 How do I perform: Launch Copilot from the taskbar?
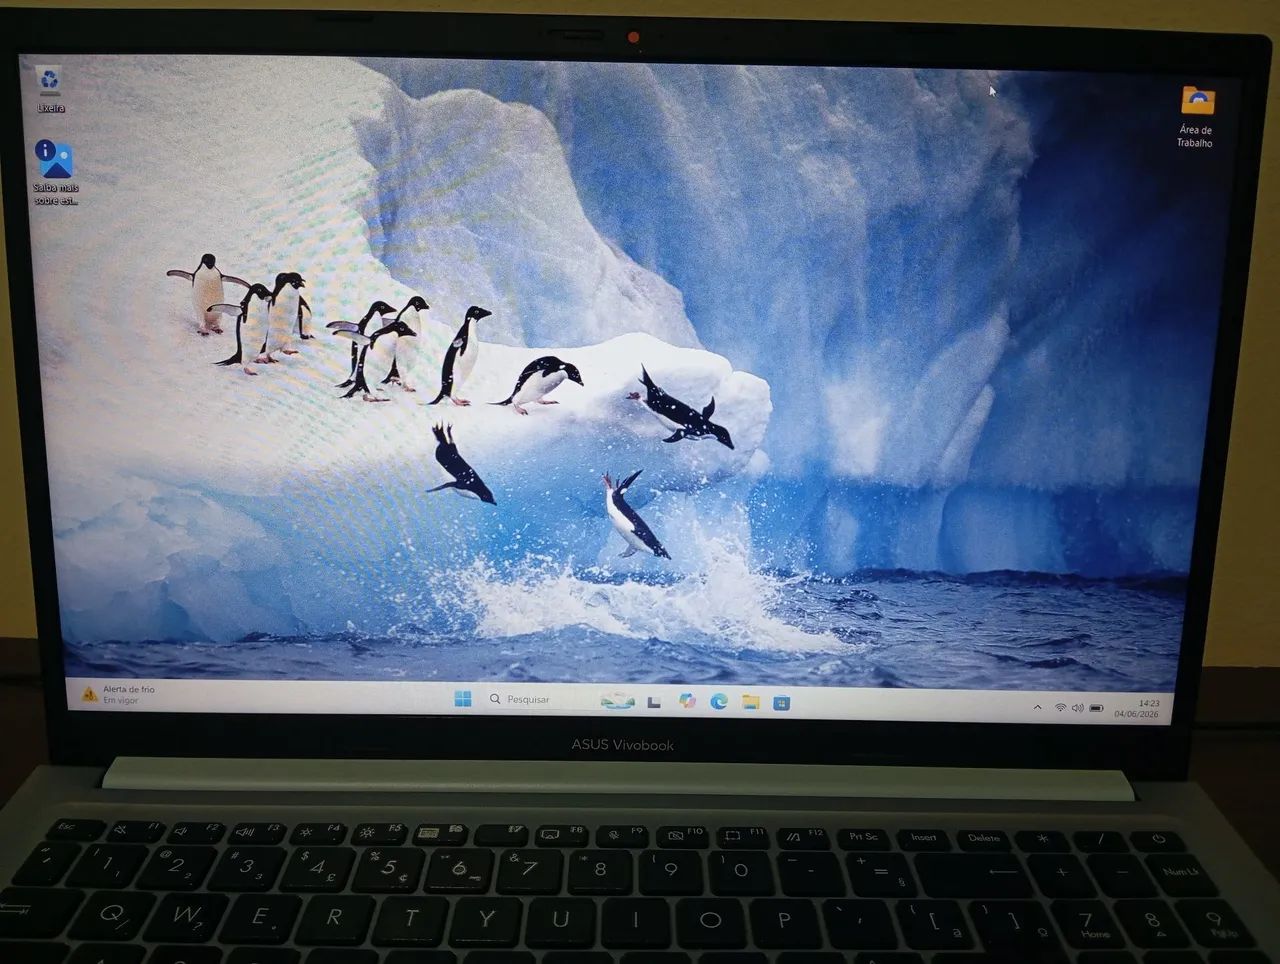pos(687,701)
